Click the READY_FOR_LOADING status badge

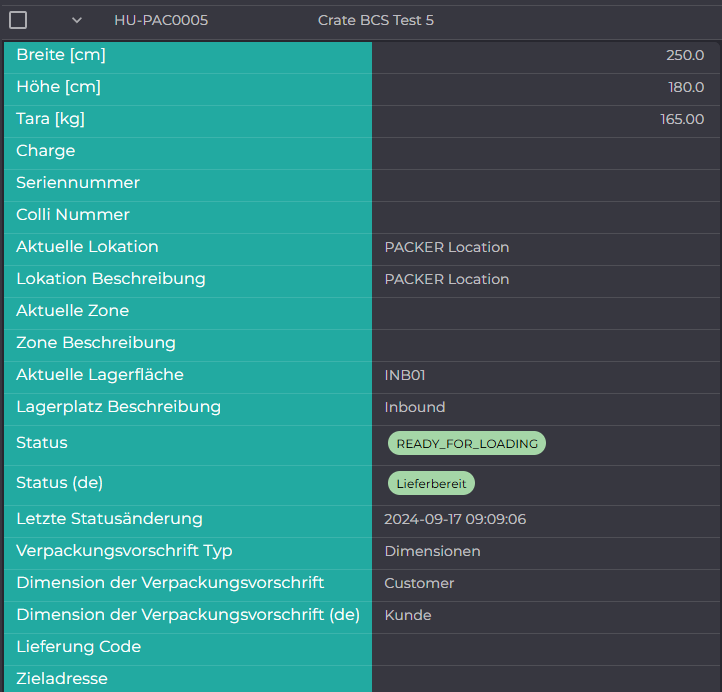[x=467, y=443]
